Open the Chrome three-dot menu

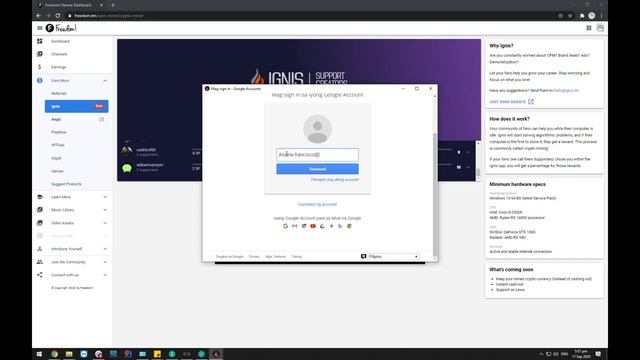(602, 16)
